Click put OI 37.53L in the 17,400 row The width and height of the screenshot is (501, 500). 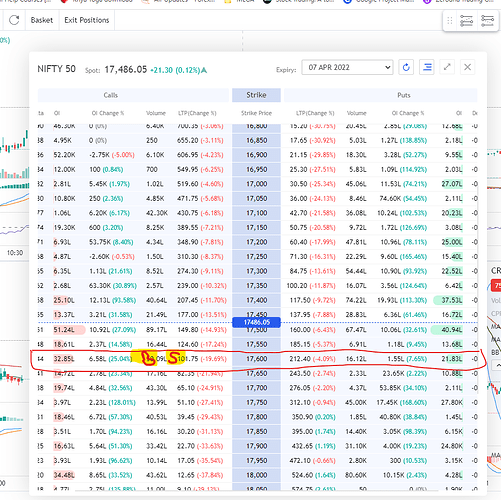click(x=452, y=300)
